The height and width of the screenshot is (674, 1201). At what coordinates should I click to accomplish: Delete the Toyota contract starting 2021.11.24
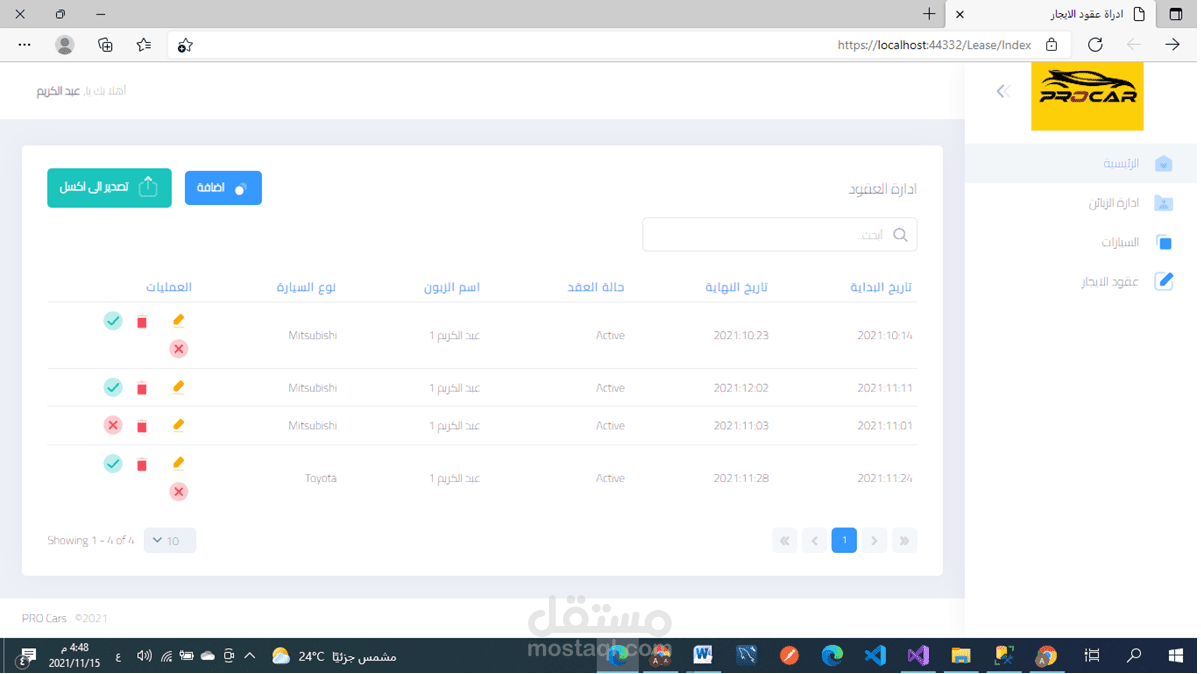[142, 464]
